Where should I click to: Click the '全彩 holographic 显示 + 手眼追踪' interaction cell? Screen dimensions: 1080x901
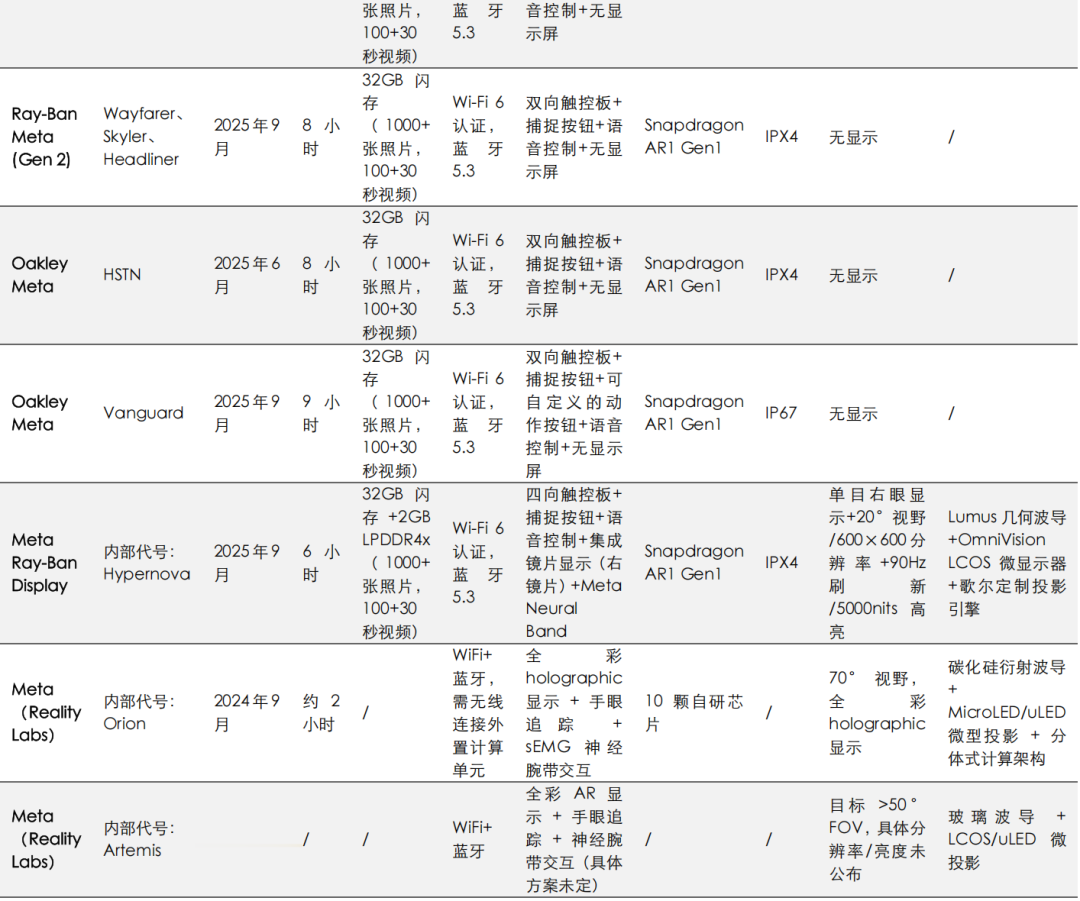coord(574,712)
